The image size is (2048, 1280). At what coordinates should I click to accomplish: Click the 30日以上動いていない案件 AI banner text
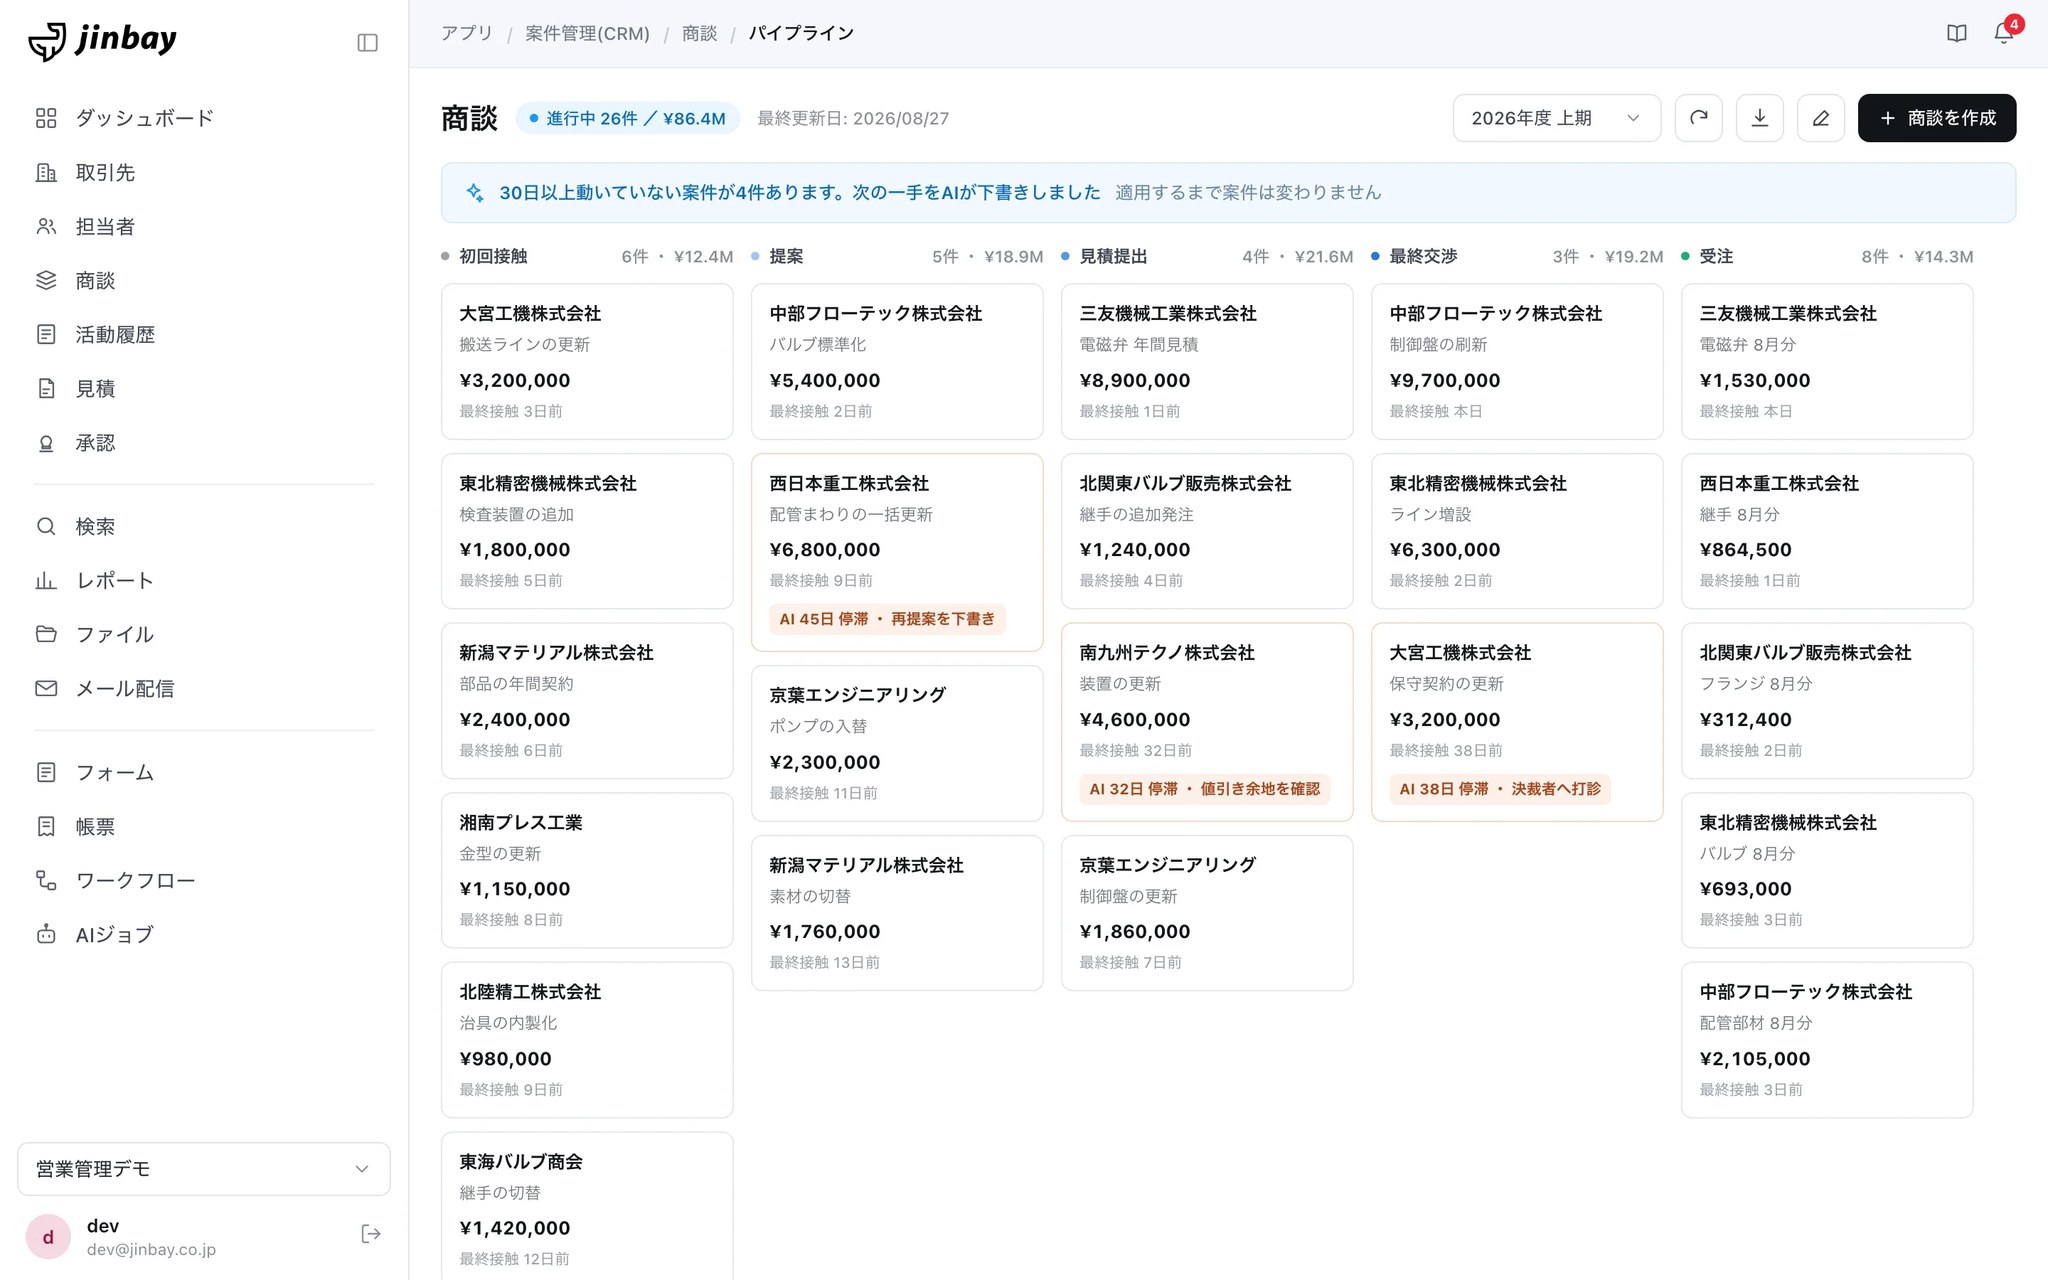coord(799,192)
